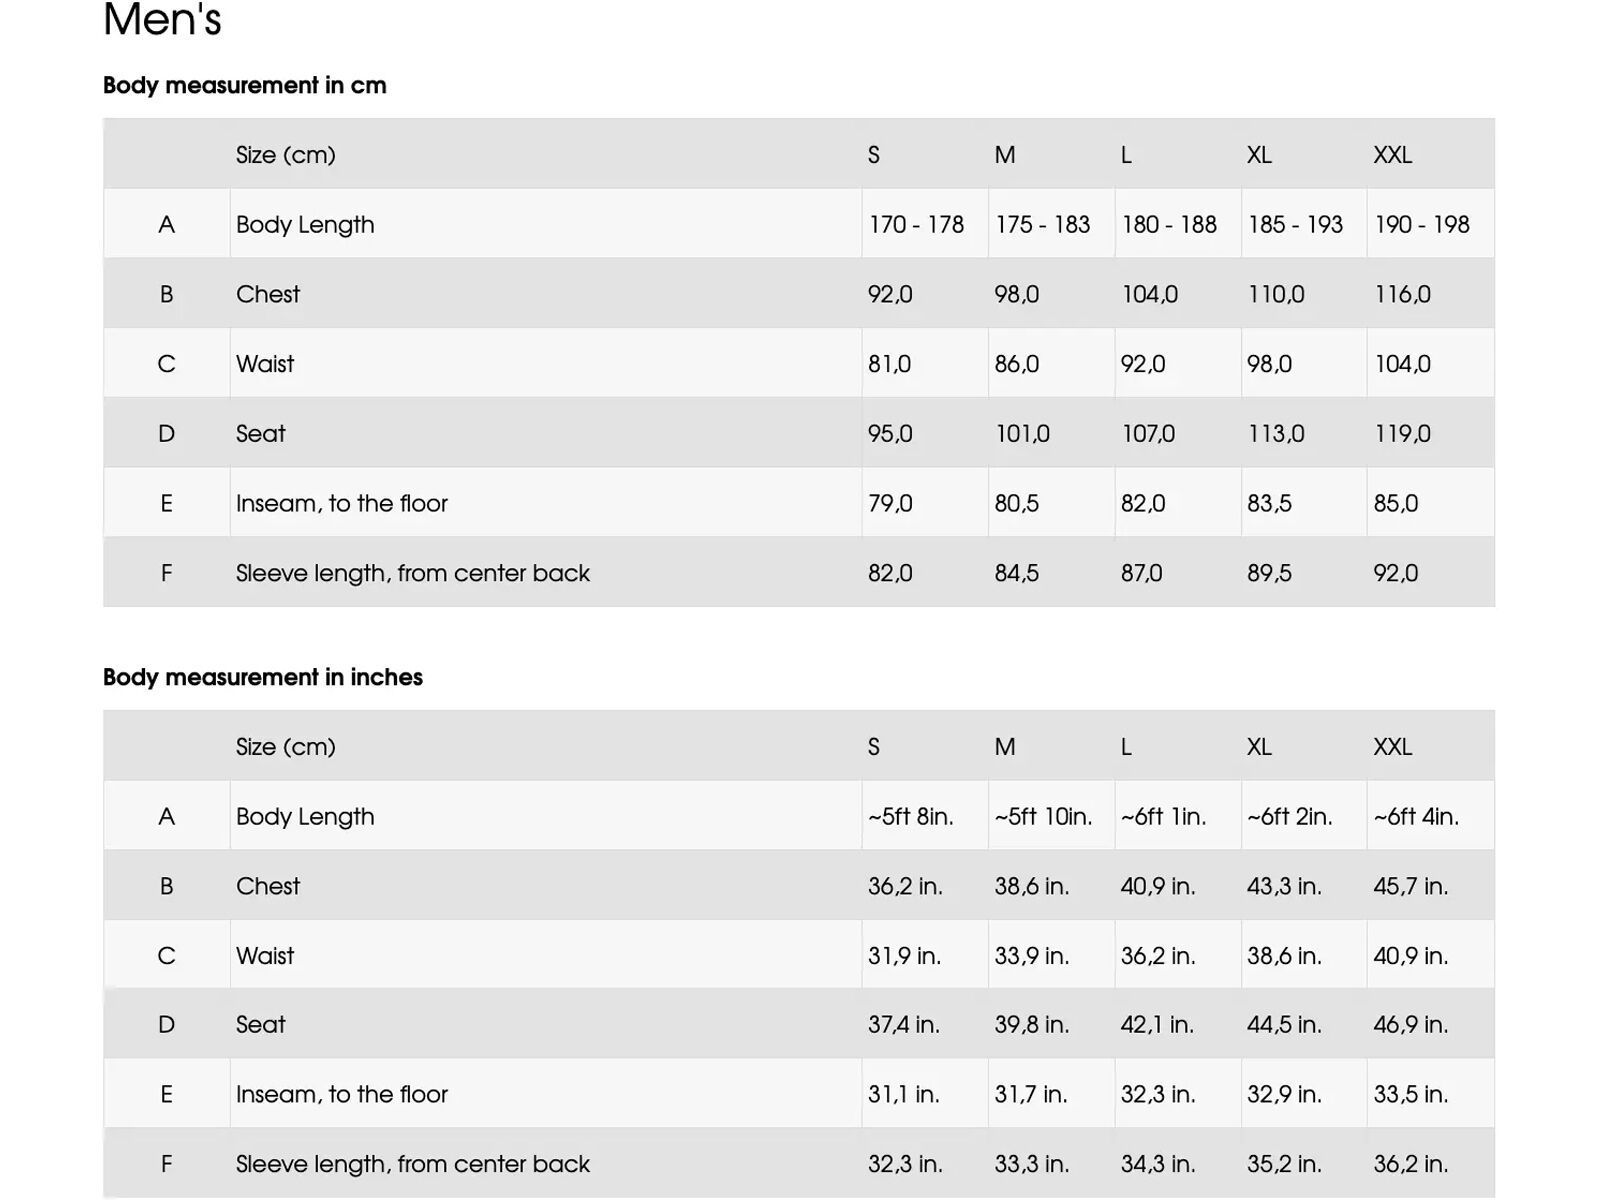The height and width of the screenshot is (1200, 1600).
Task: Click the XXL column header in cm table
Action: coord(1392,155)
